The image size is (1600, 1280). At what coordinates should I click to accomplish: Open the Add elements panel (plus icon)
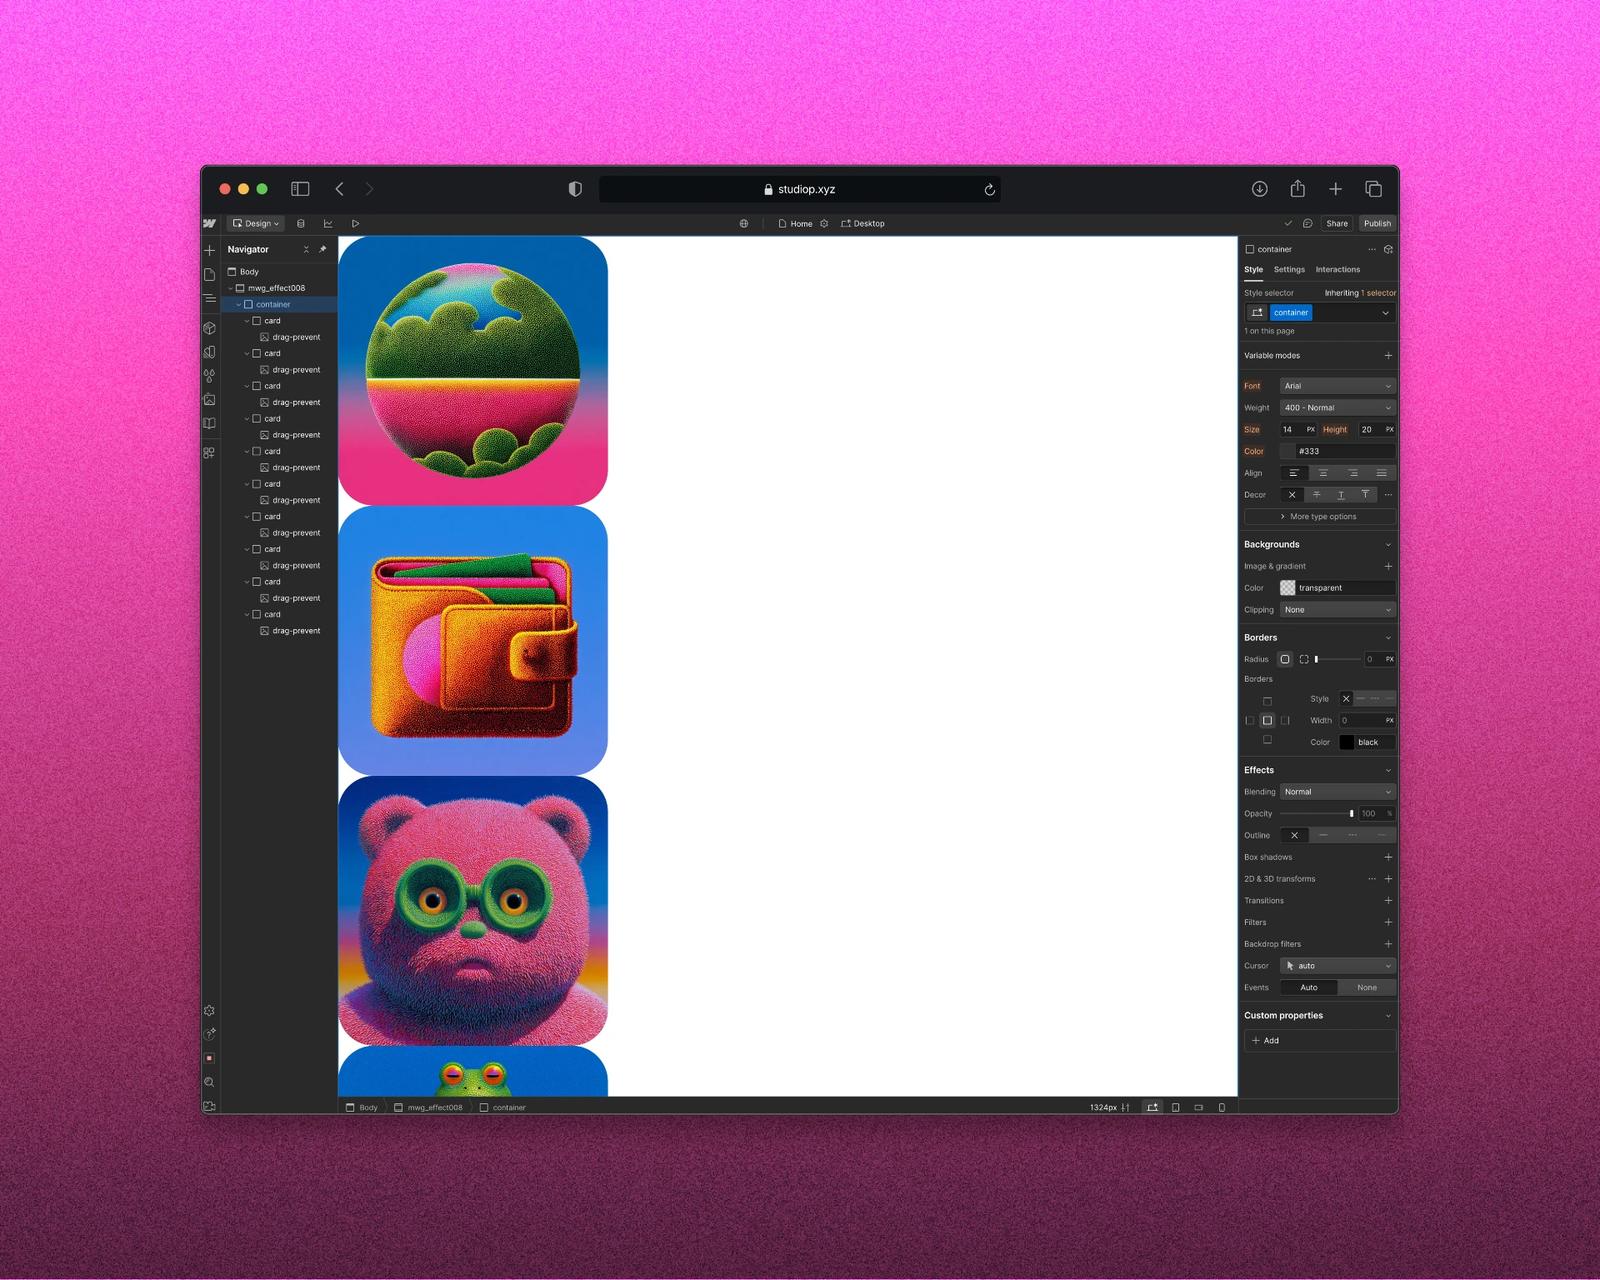pyautogui.click(x=209, y=250)
